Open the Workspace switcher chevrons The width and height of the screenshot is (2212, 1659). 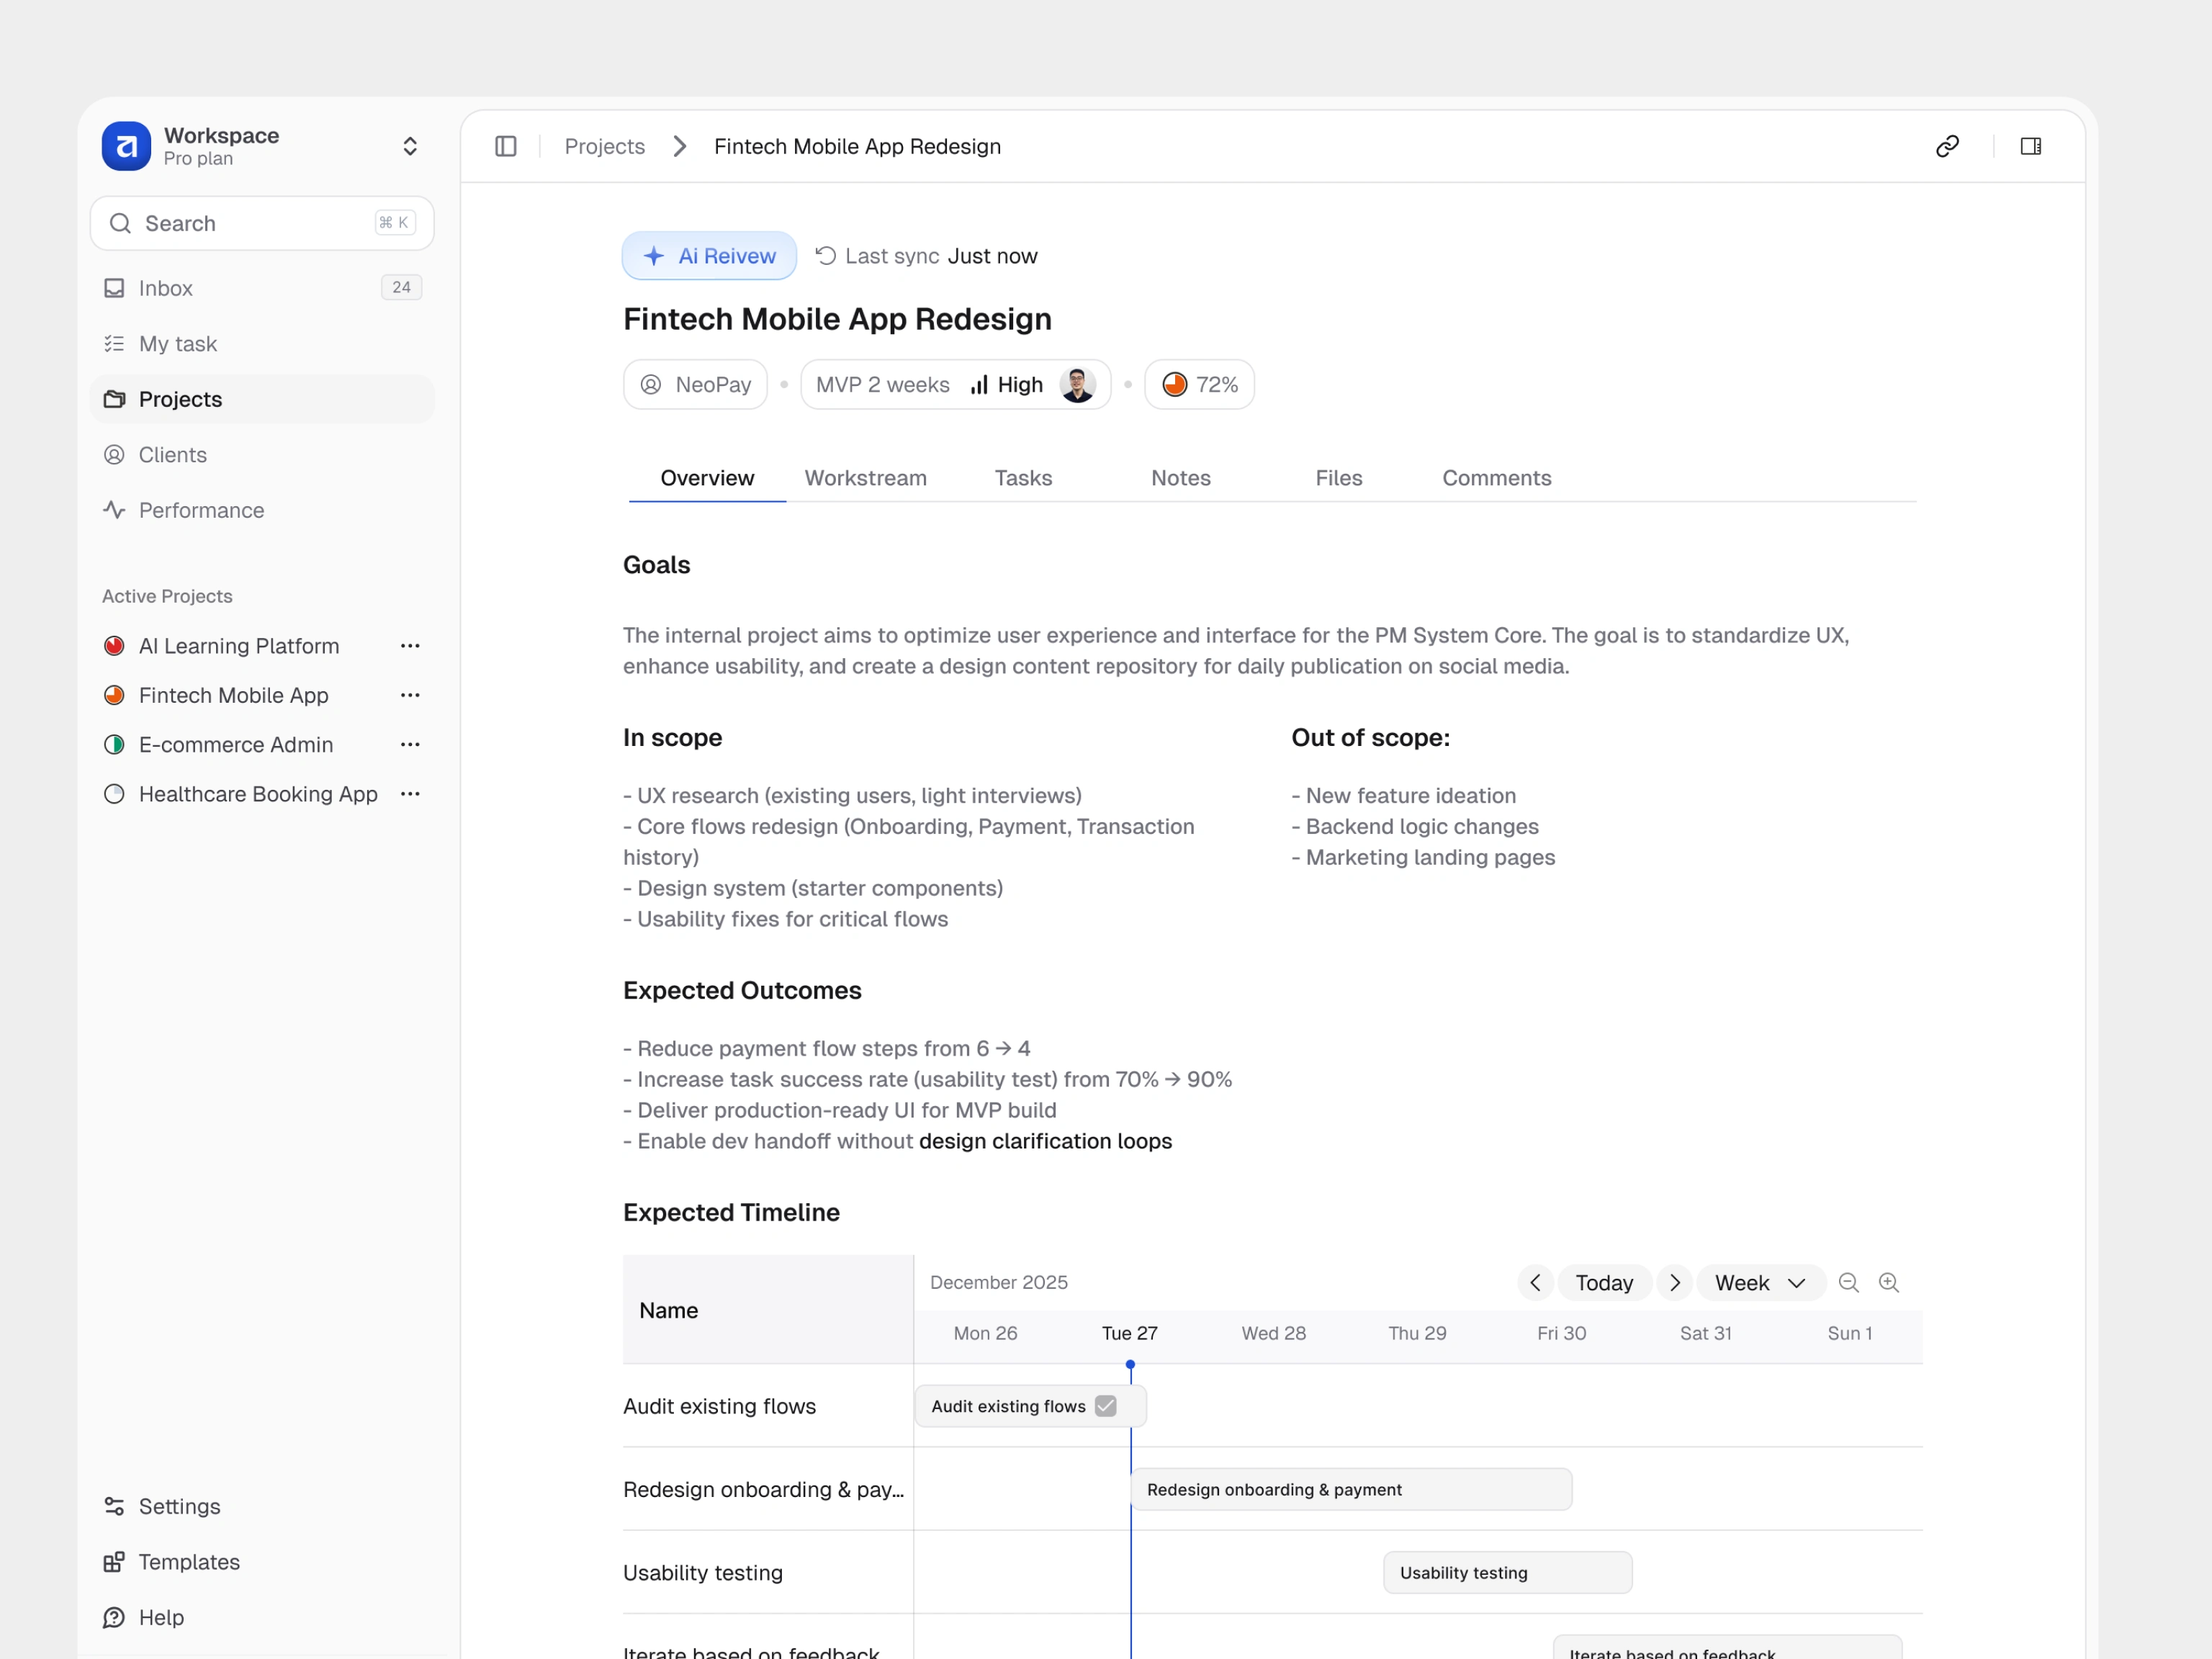coord(410,147)
